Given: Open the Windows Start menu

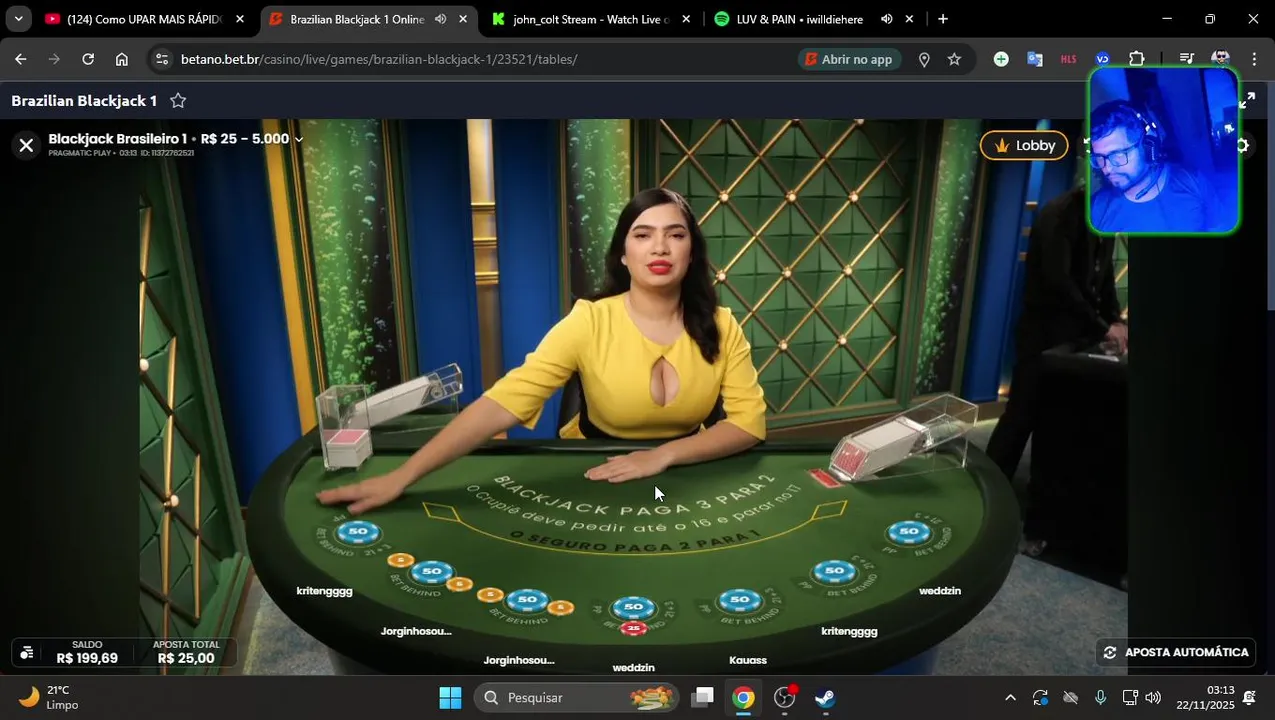Looking at the screenshot, I should pos(450,697).
